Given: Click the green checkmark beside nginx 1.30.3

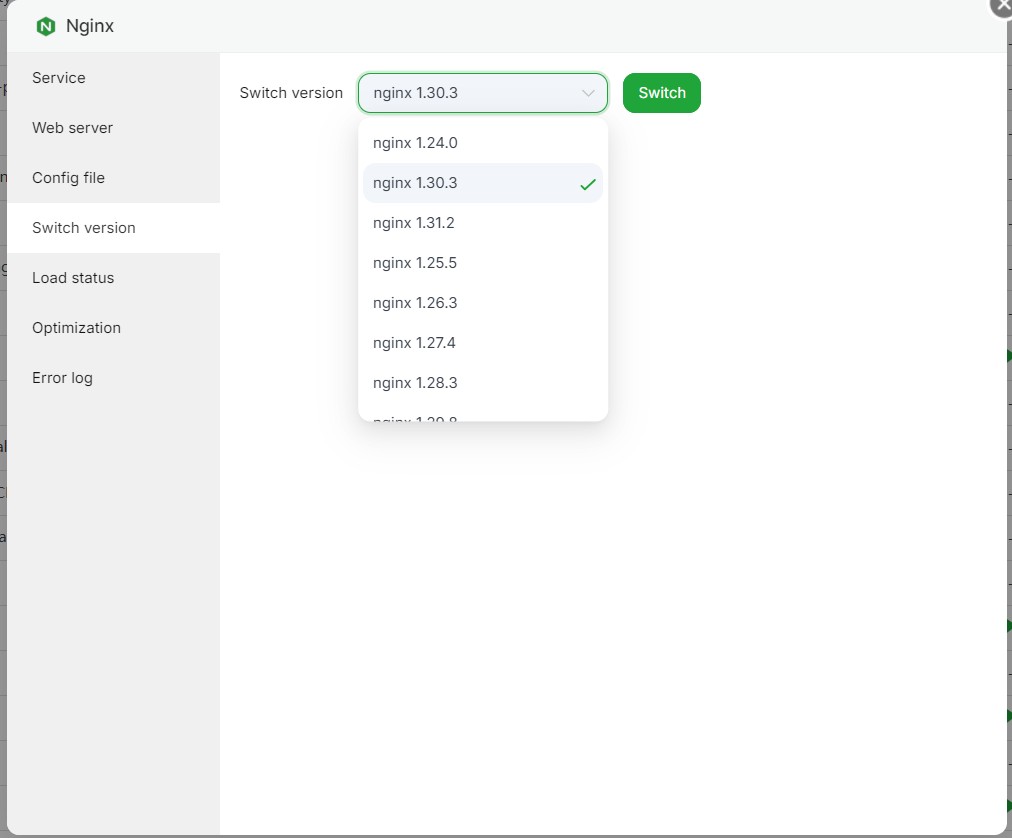Looking at the screenshot, I should [588, 185].
